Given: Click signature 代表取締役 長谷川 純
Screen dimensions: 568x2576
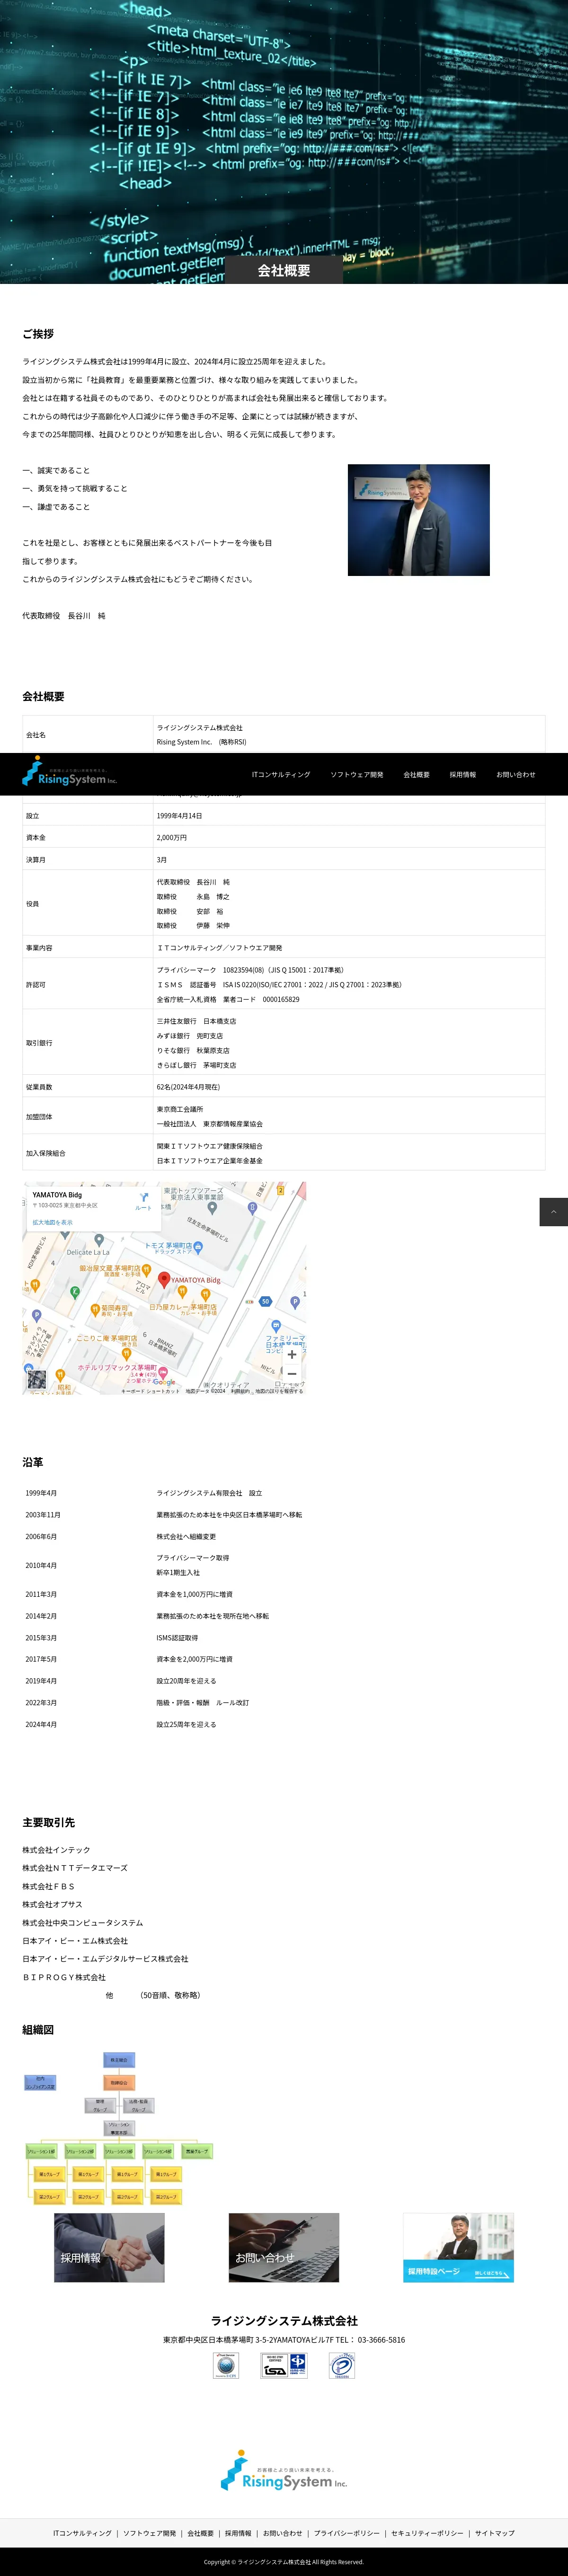Looking at the screenshot, I should [x=64, y=616].
